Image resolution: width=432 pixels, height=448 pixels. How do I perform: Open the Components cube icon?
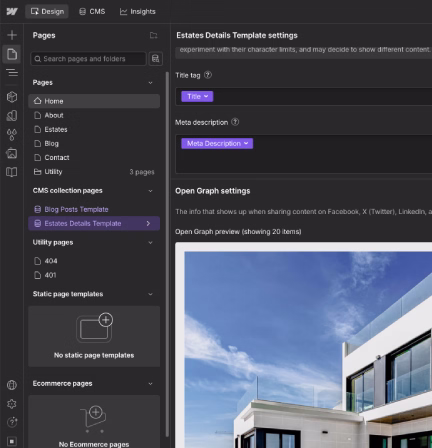[12, 97]
